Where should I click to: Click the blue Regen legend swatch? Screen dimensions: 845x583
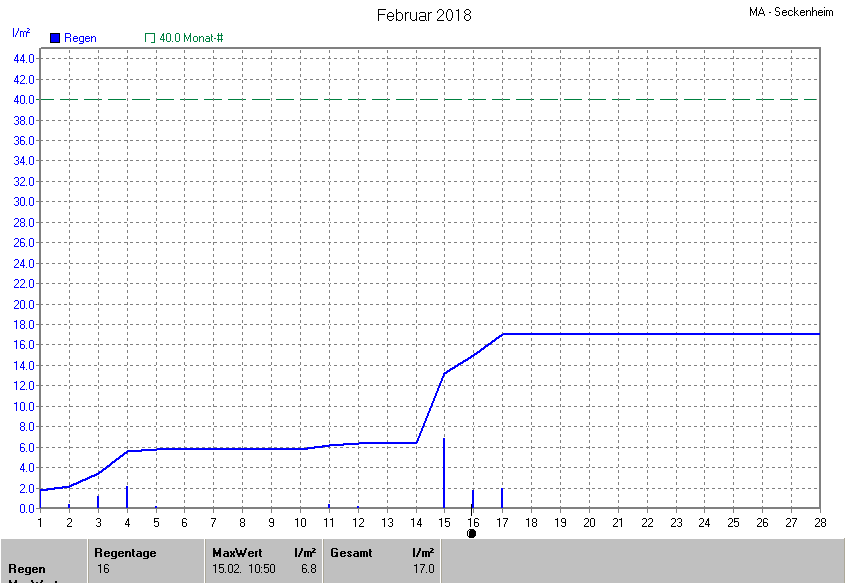[x=55, y=38]
